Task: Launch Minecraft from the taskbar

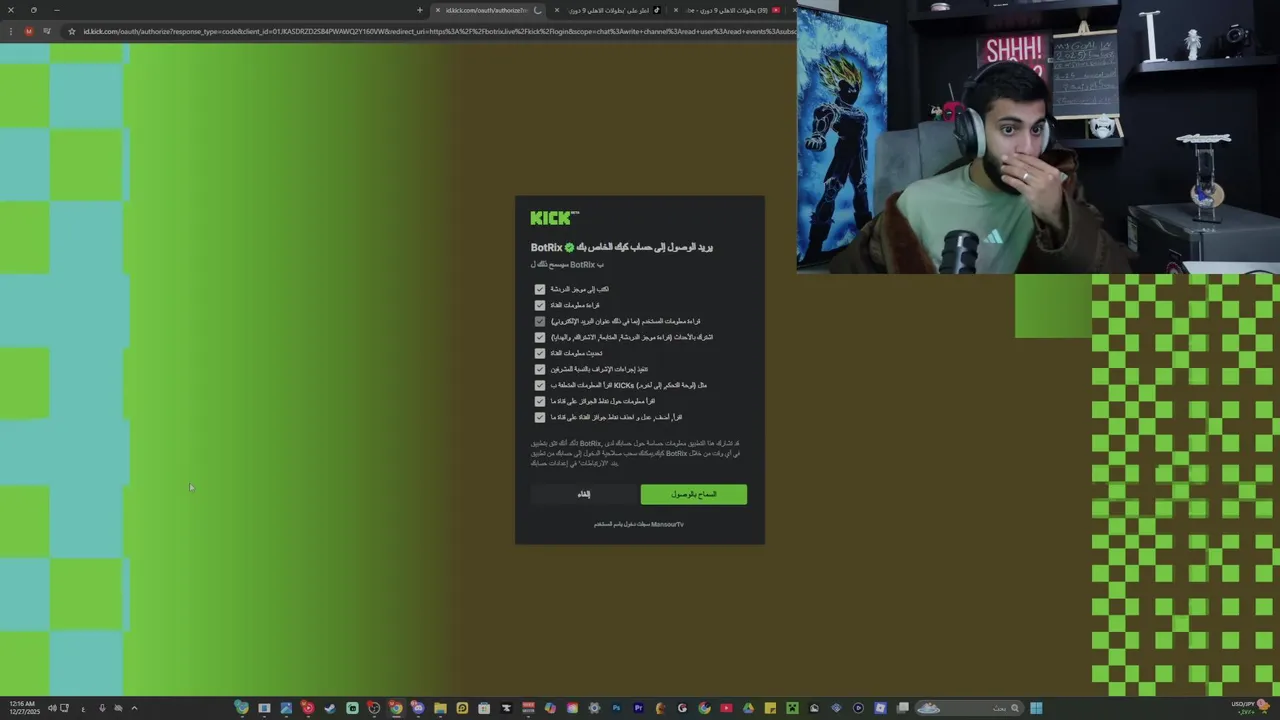Action: [x=792, y=708]
